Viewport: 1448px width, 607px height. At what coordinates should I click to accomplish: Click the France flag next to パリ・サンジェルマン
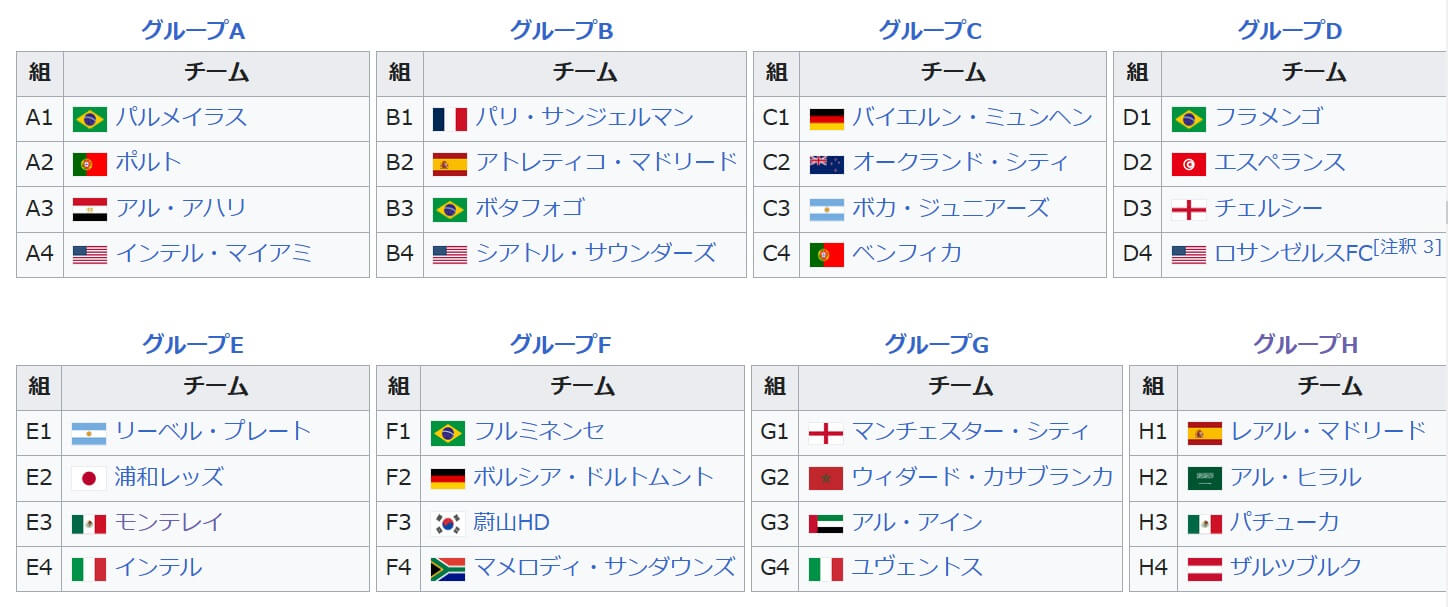tap(450, 119)
